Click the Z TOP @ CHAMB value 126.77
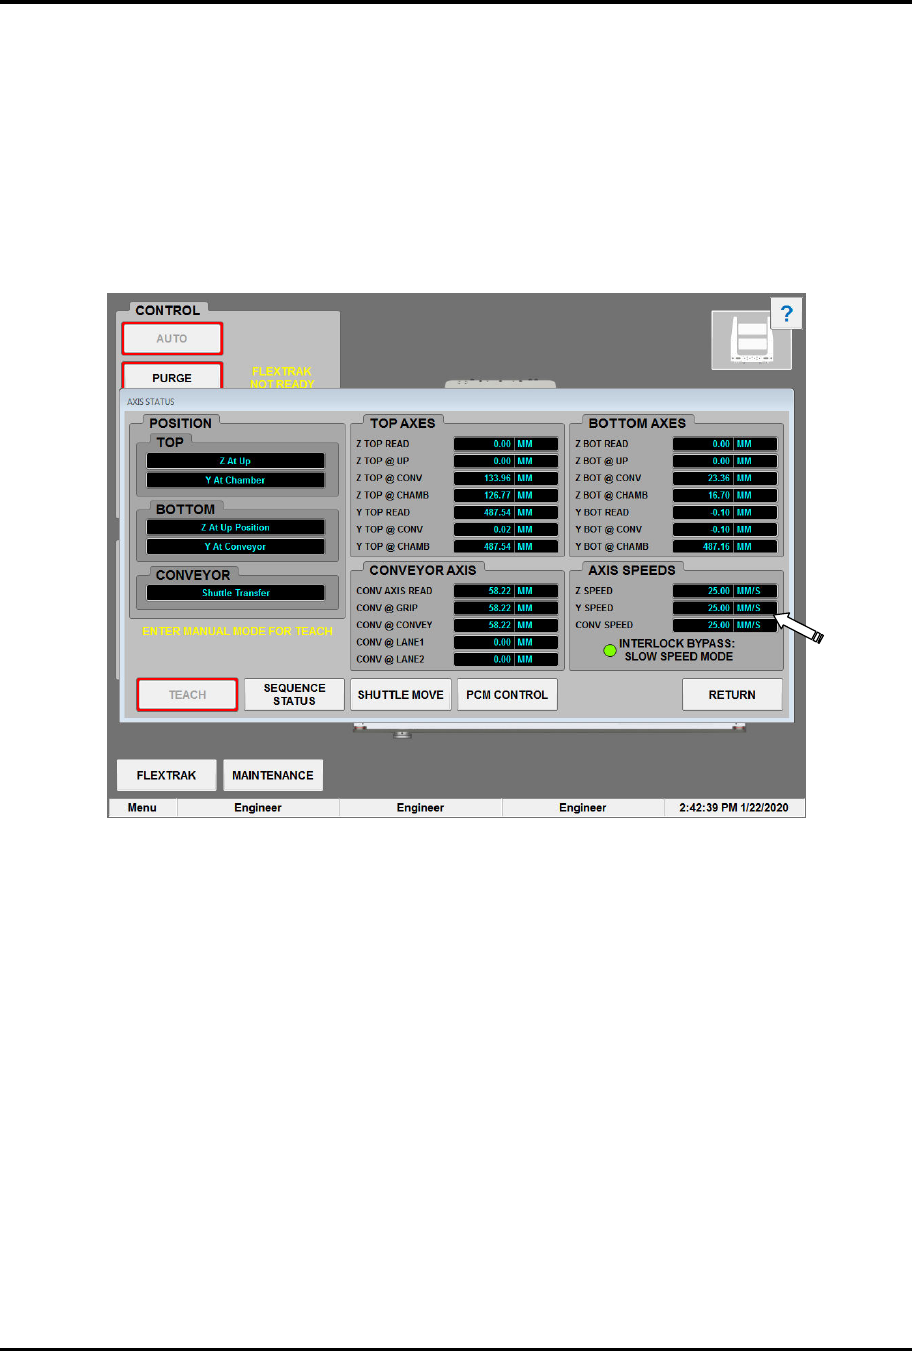 coord(506,495)
